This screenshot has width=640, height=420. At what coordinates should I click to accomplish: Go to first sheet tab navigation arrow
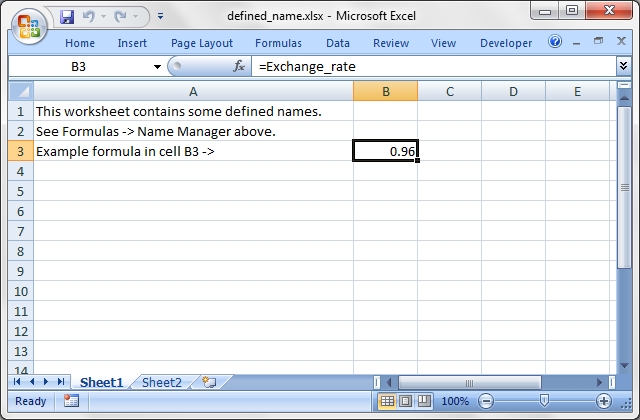[x=17, y=382]
